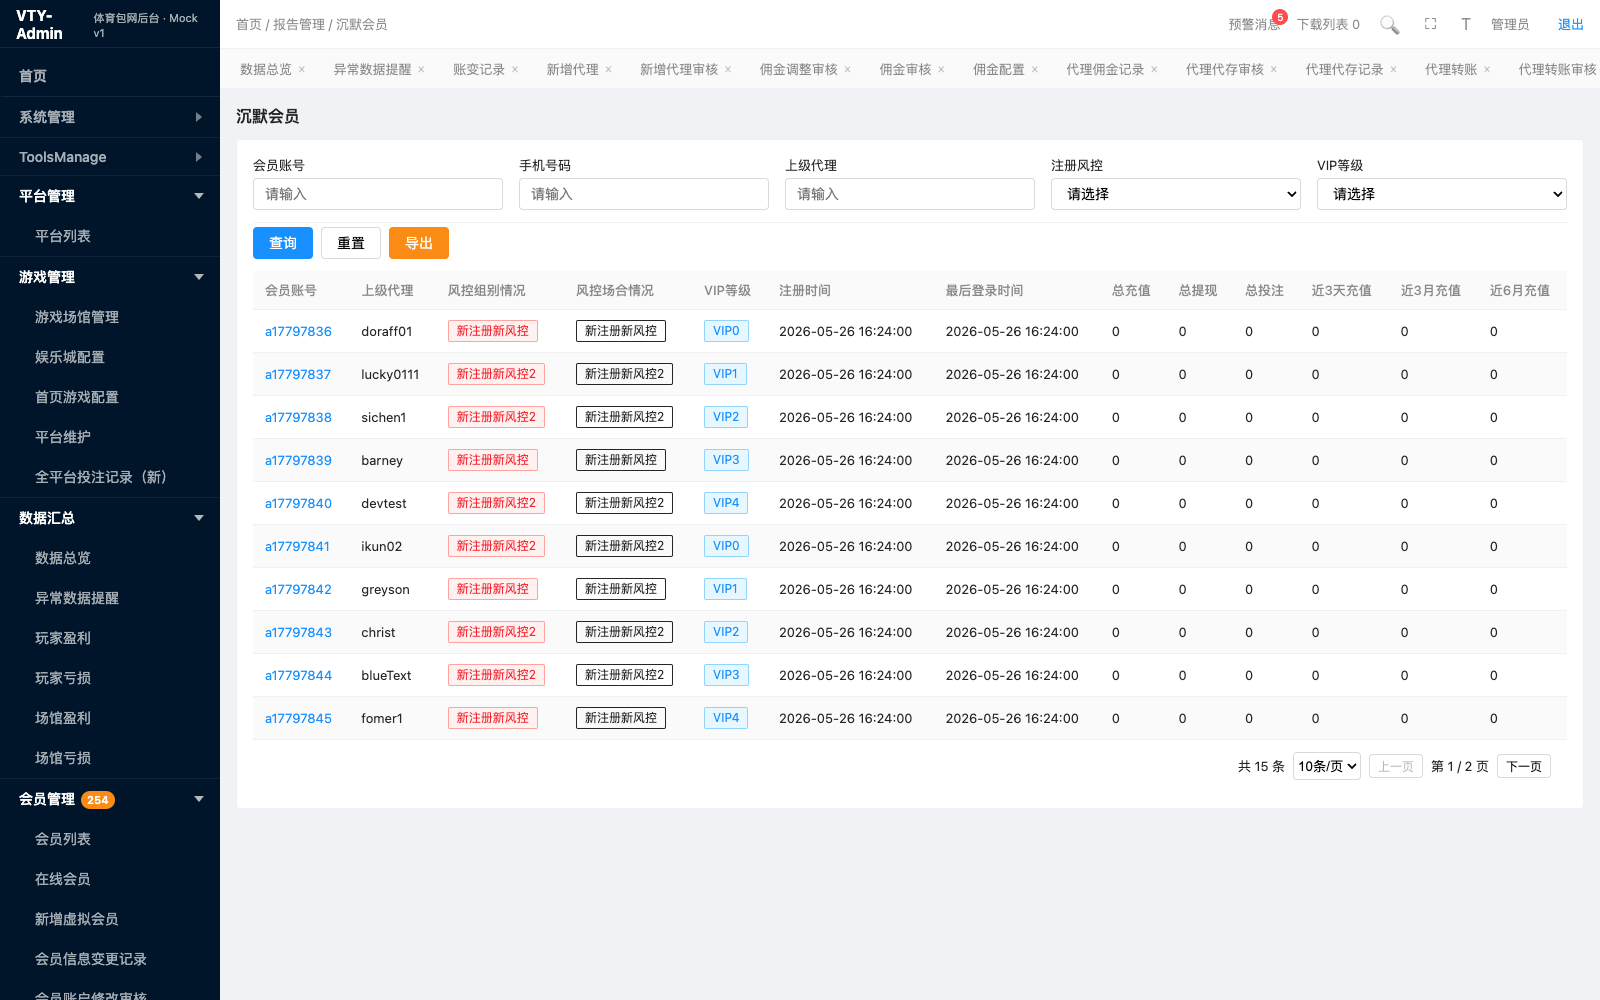
Task: Expand the ToolsManage sidebar menu
Action: point(110,157)
